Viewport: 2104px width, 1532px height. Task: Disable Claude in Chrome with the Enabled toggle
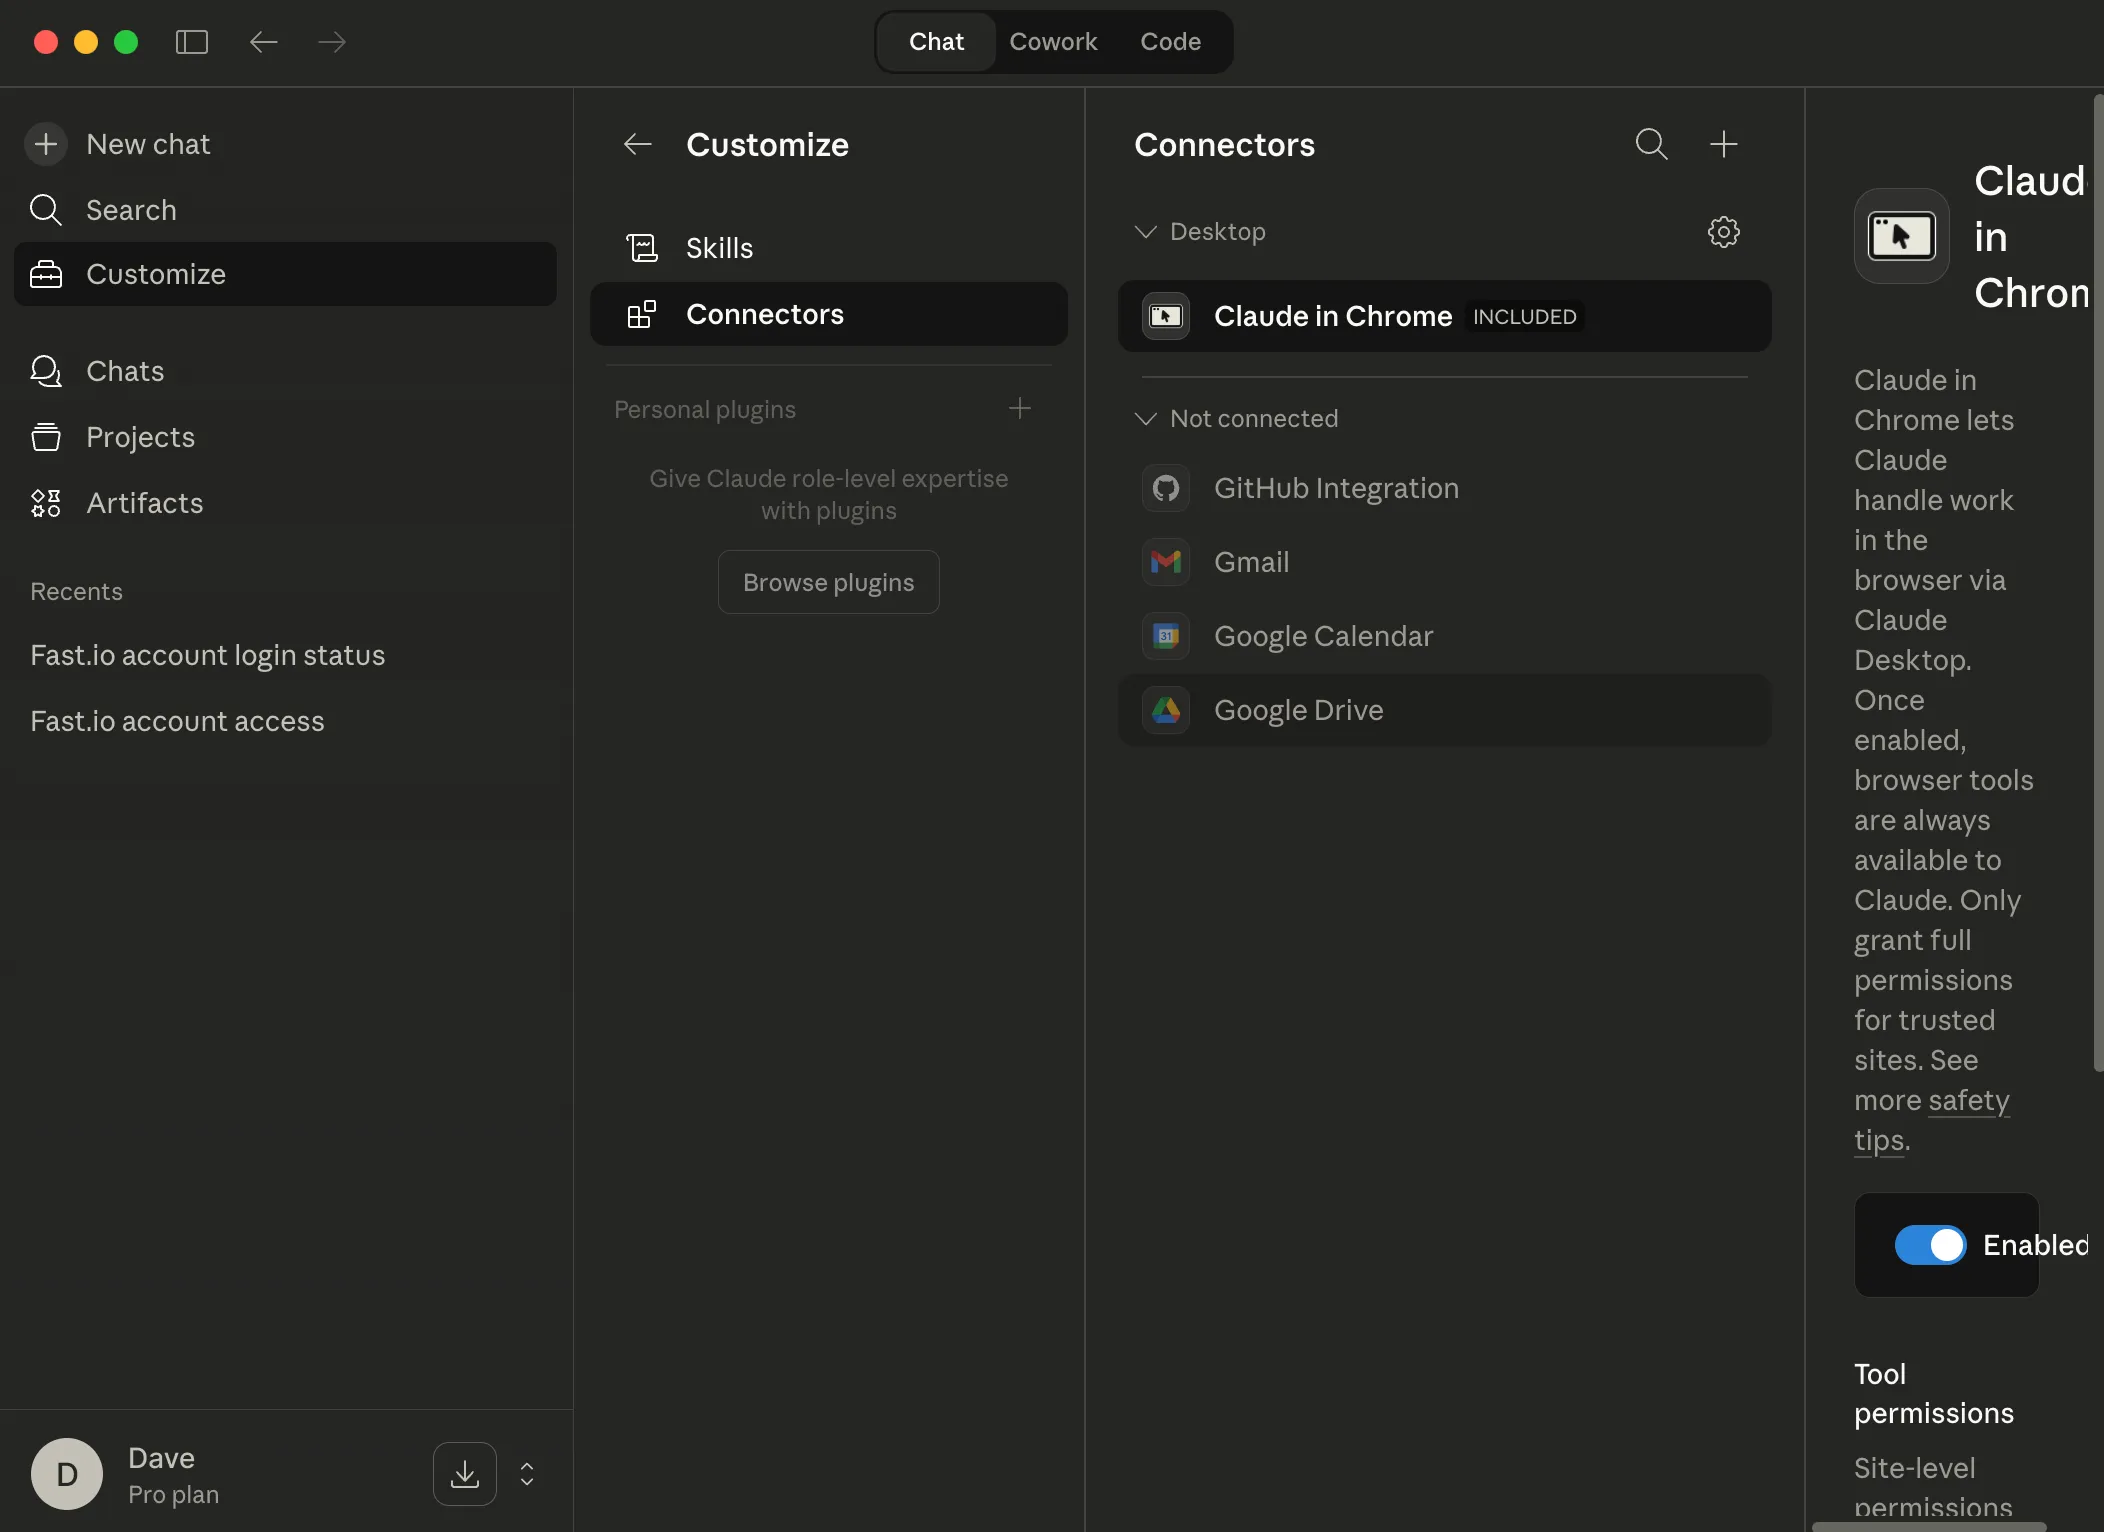click(x=1929, y=1245)
